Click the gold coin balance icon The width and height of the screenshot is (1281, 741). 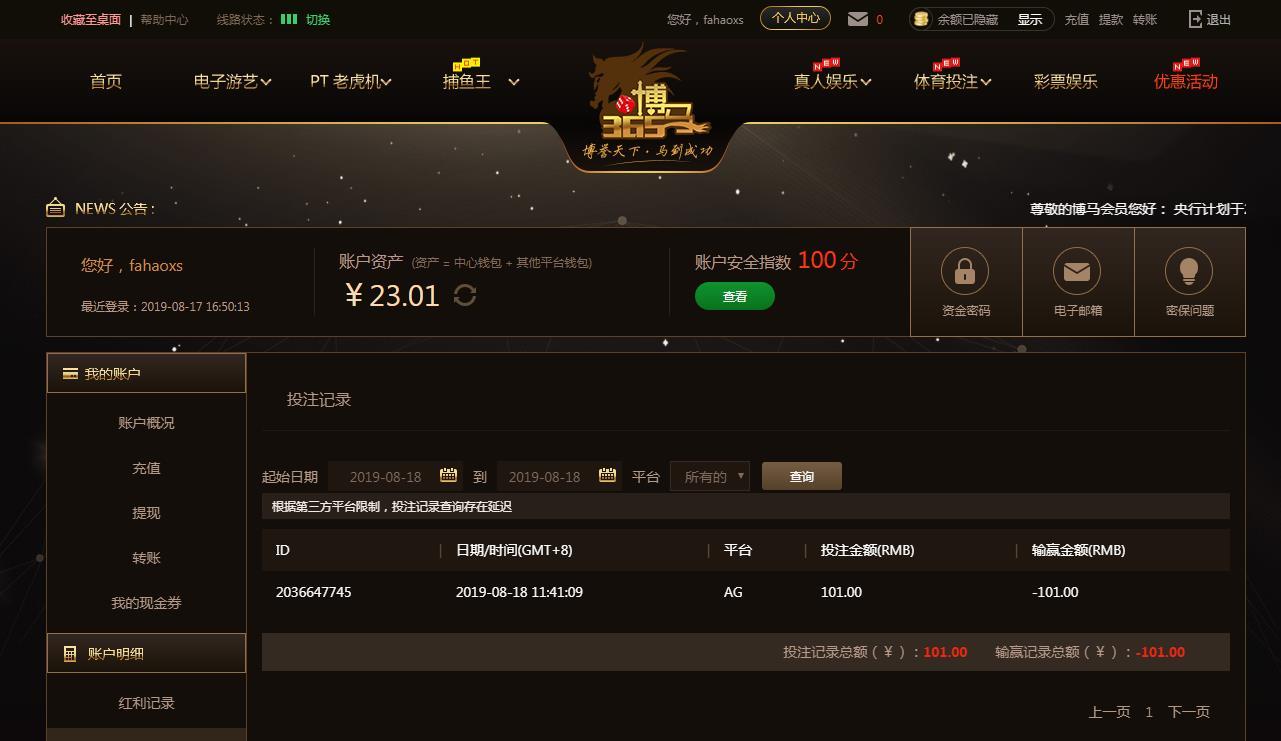[x=922, y=19]
